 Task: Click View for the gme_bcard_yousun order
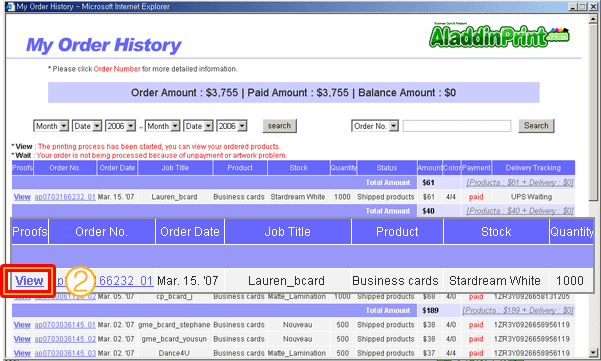[x=22, y=339]
